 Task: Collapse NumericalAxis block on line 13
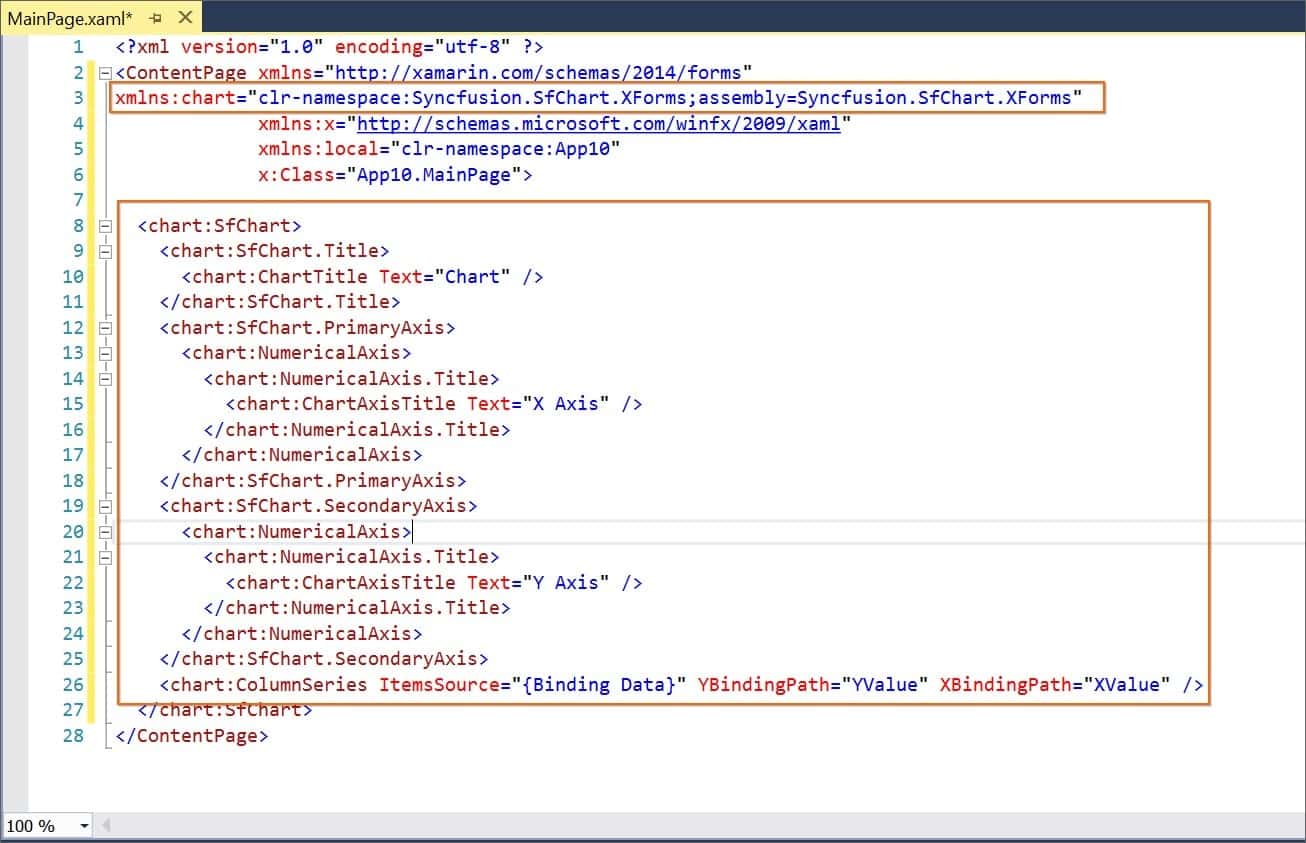click(x=106, y=353)
